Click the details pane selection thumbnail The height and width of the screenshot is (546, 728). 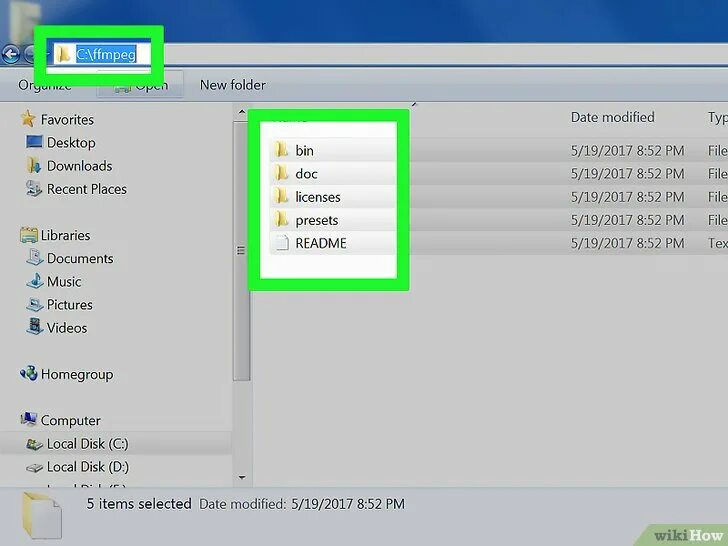42,516
